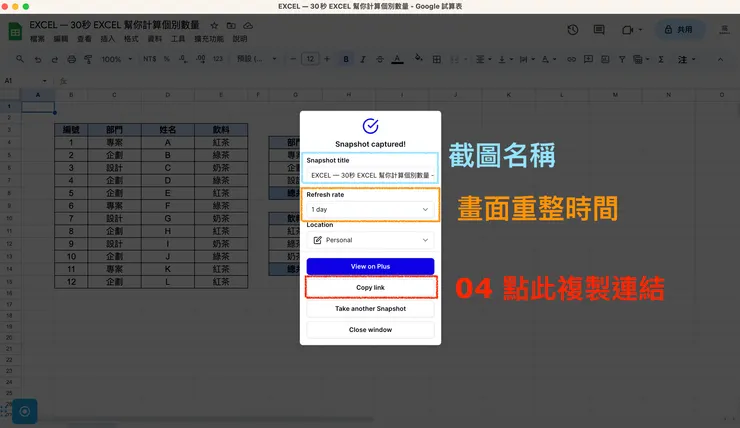
Task: Toggle strikethrough formatting
Action: click(380, 59)
